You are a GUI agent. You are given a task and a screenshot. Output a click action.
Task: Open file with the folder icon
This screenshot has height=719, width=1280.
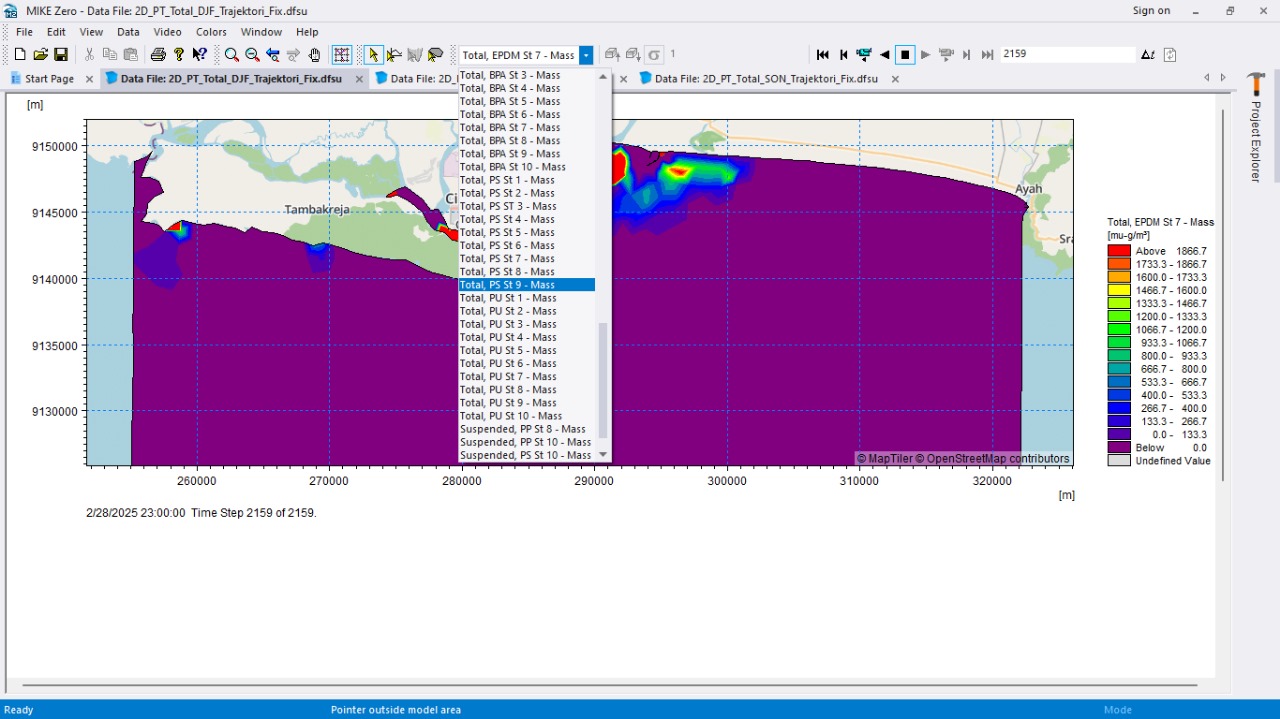tap(41, 55)
